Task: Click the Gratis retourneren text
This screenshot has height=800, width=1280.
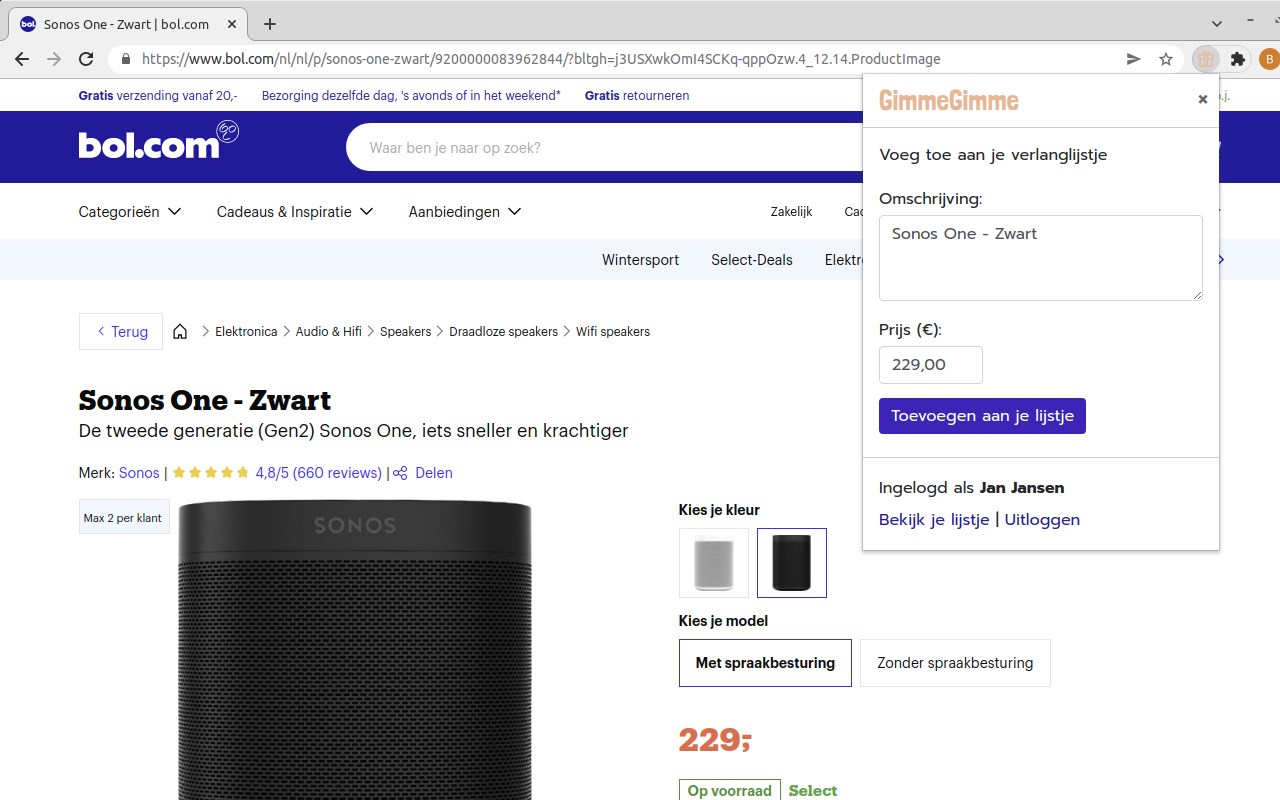Action: pos(637,96)
